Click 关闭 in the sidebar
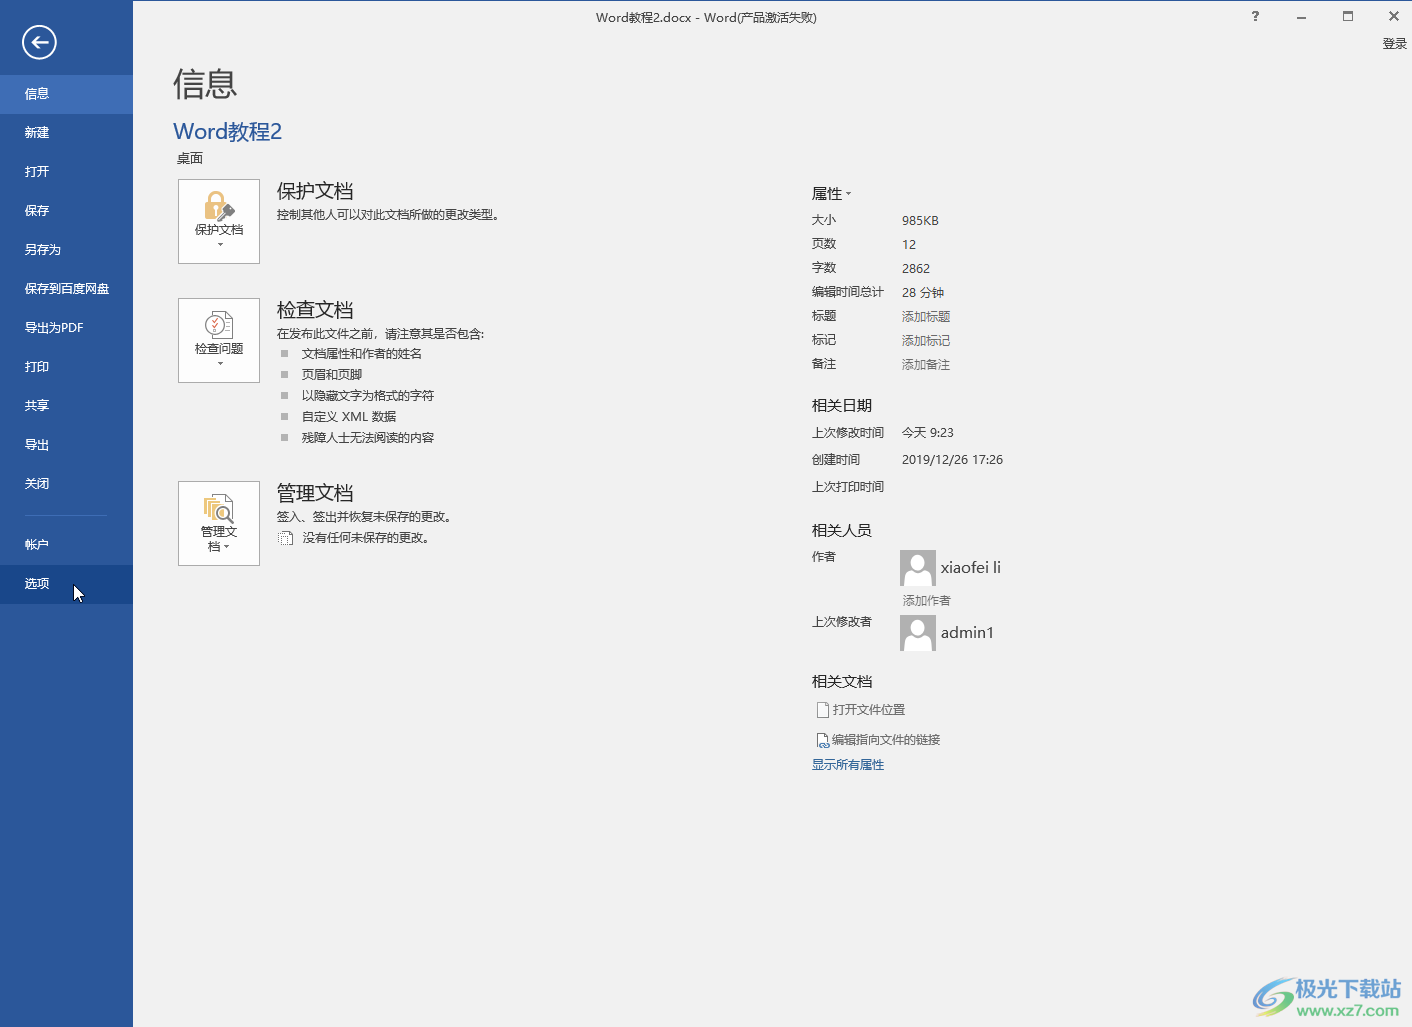Screen dimensions: 1412x1027 [x=66, y=484]
